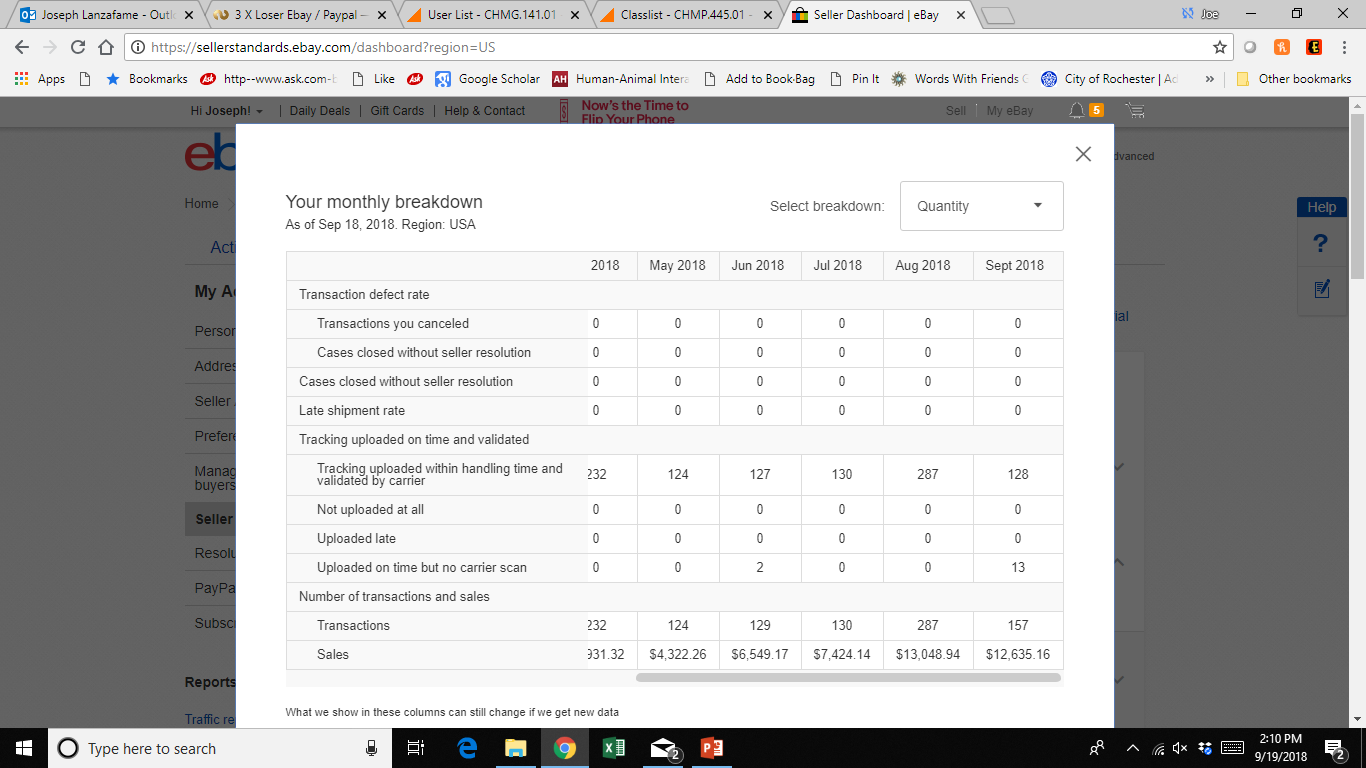This screenshot has width=1366, height=768.
Task: Open the Gift Cards link
Action: click(x=397, y=111)
